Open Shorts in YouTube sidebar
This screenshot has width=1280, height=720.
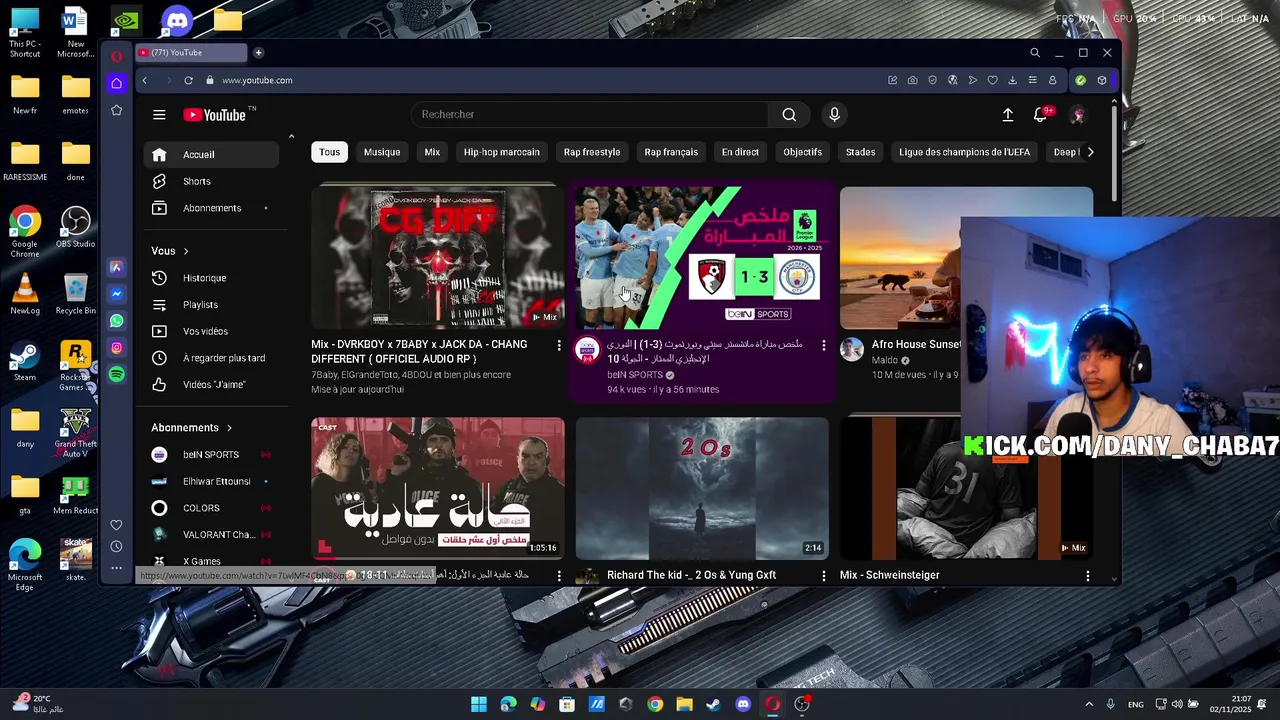(x=212, y=182)
